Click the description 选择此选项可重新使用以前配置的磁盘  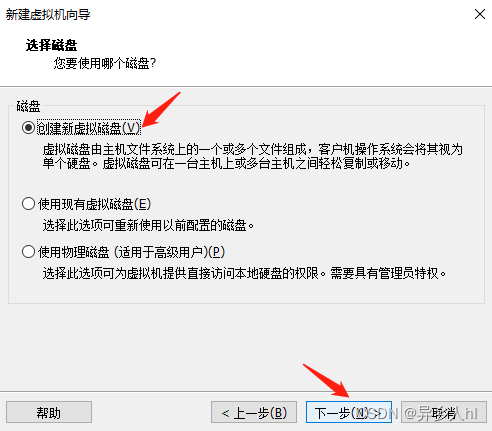[148, 226]
